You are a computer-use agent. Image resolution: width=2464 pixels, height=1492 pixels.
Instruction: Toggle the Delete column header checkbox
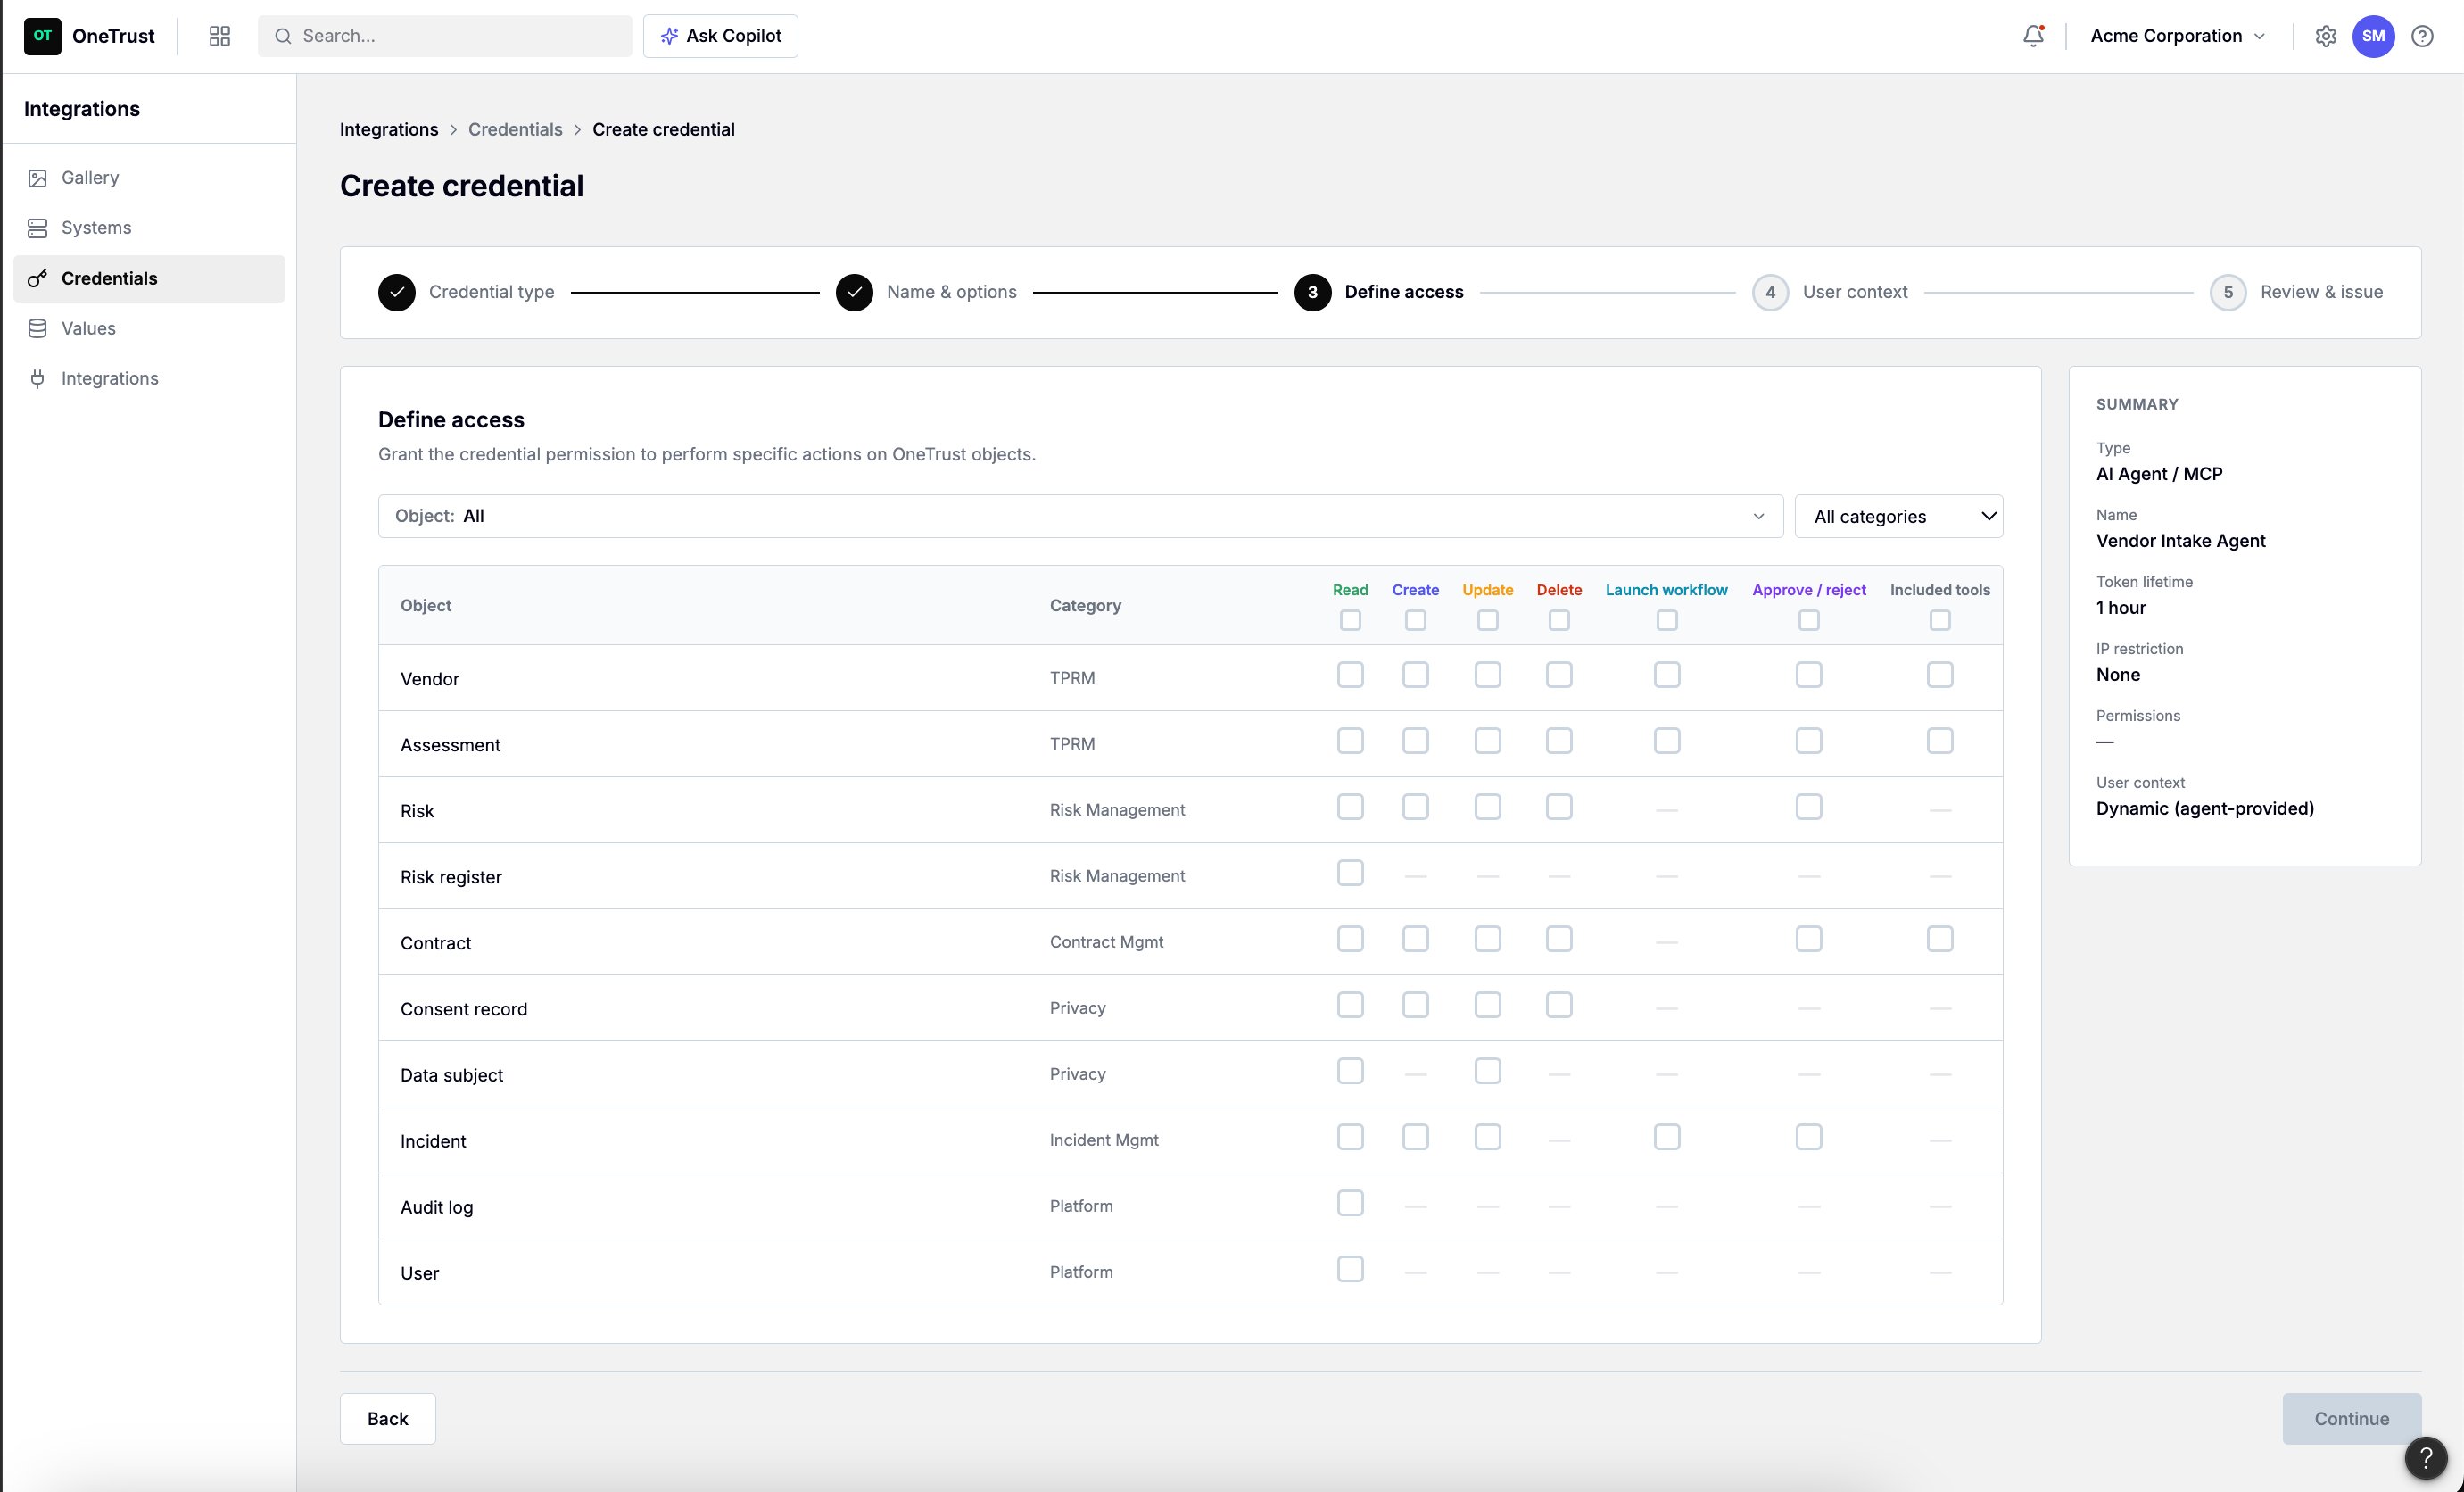(1559, 620)
